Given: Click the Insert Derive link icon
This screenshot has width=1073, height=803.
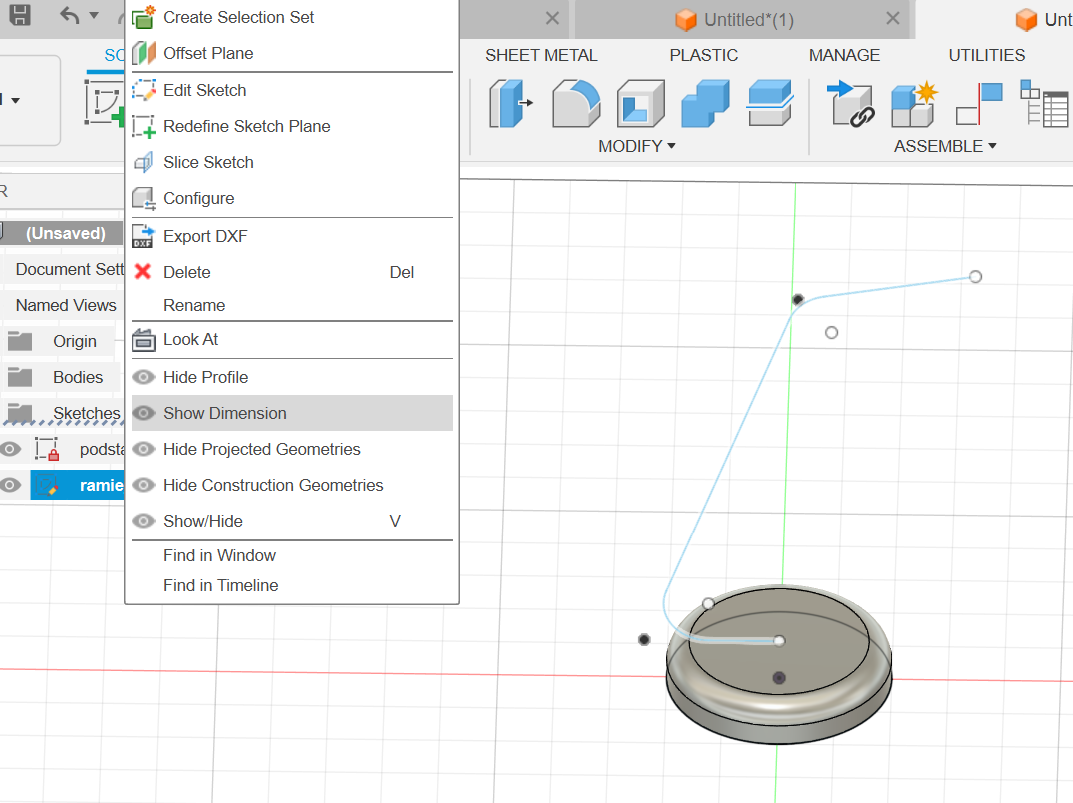Looking at the screenshot, I should pos(852,104).
